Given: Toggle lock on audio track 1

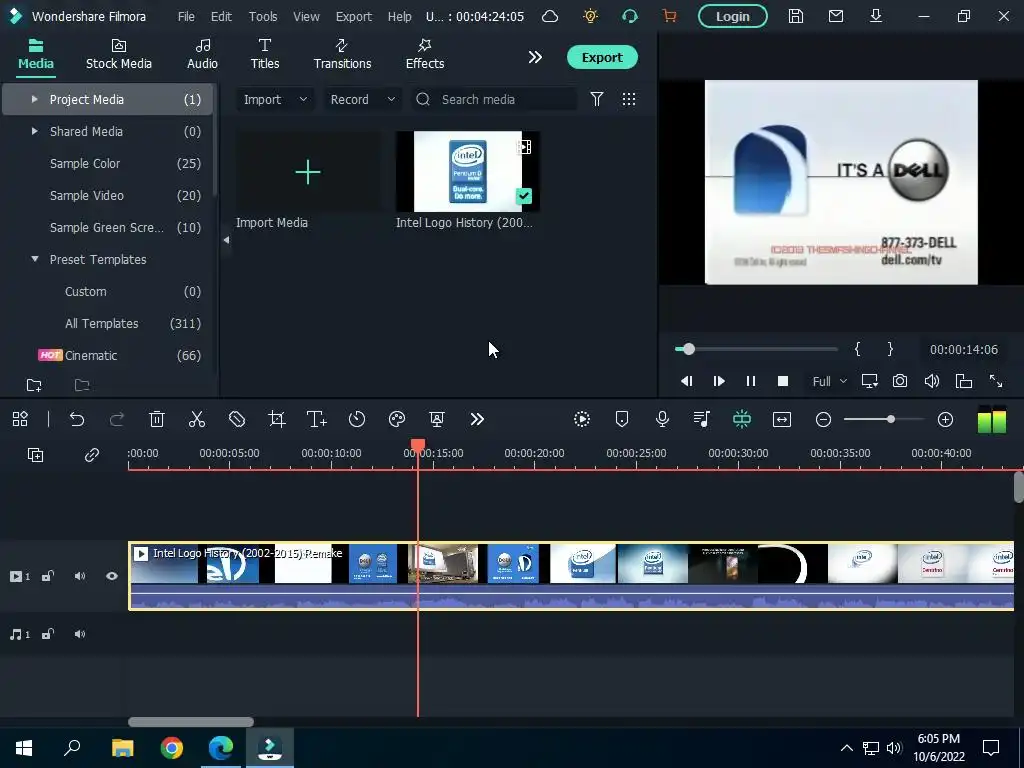Looking at the screenshot, I should (48, 634).
